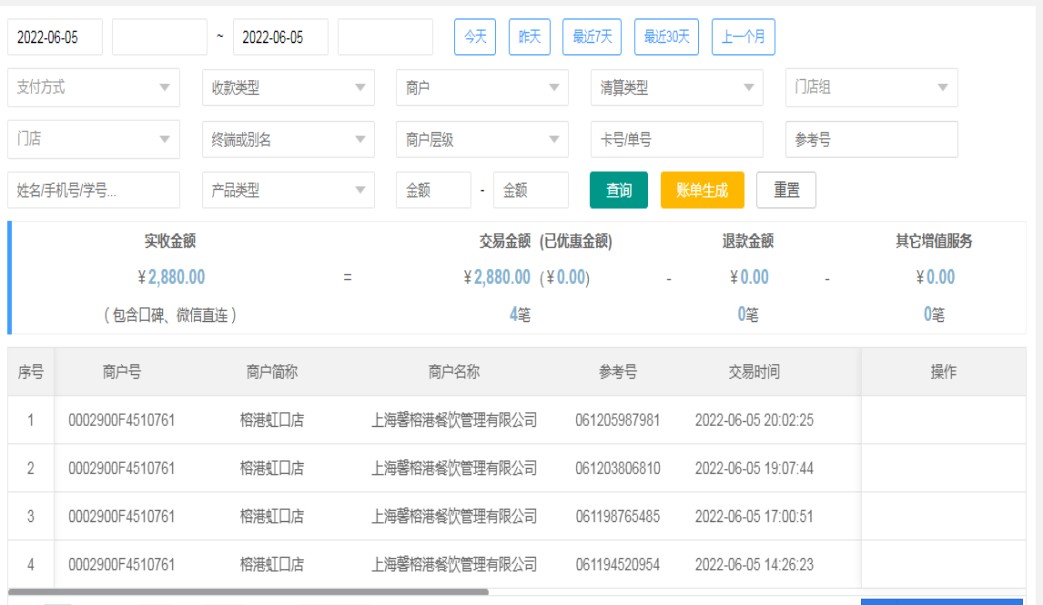
Task: Click the 重置 reset button
Action: (786, 190)
